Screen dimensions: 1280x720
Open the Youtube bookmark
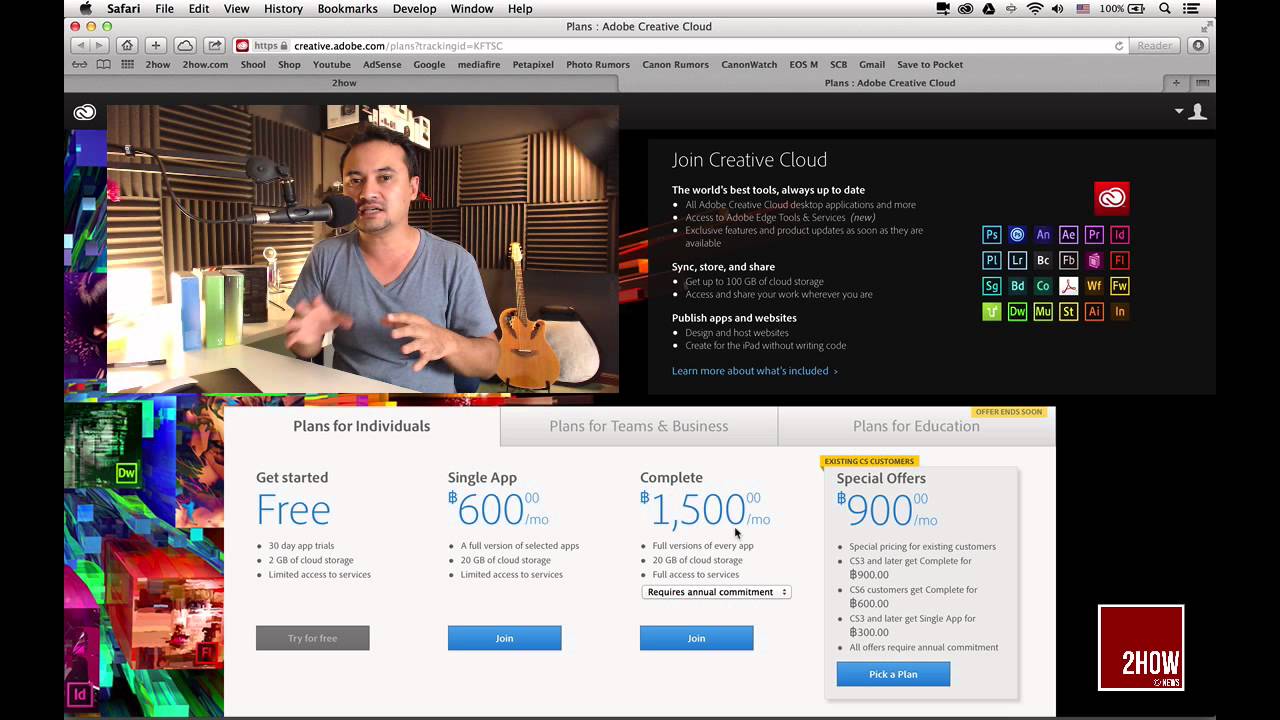coord(332,64)
